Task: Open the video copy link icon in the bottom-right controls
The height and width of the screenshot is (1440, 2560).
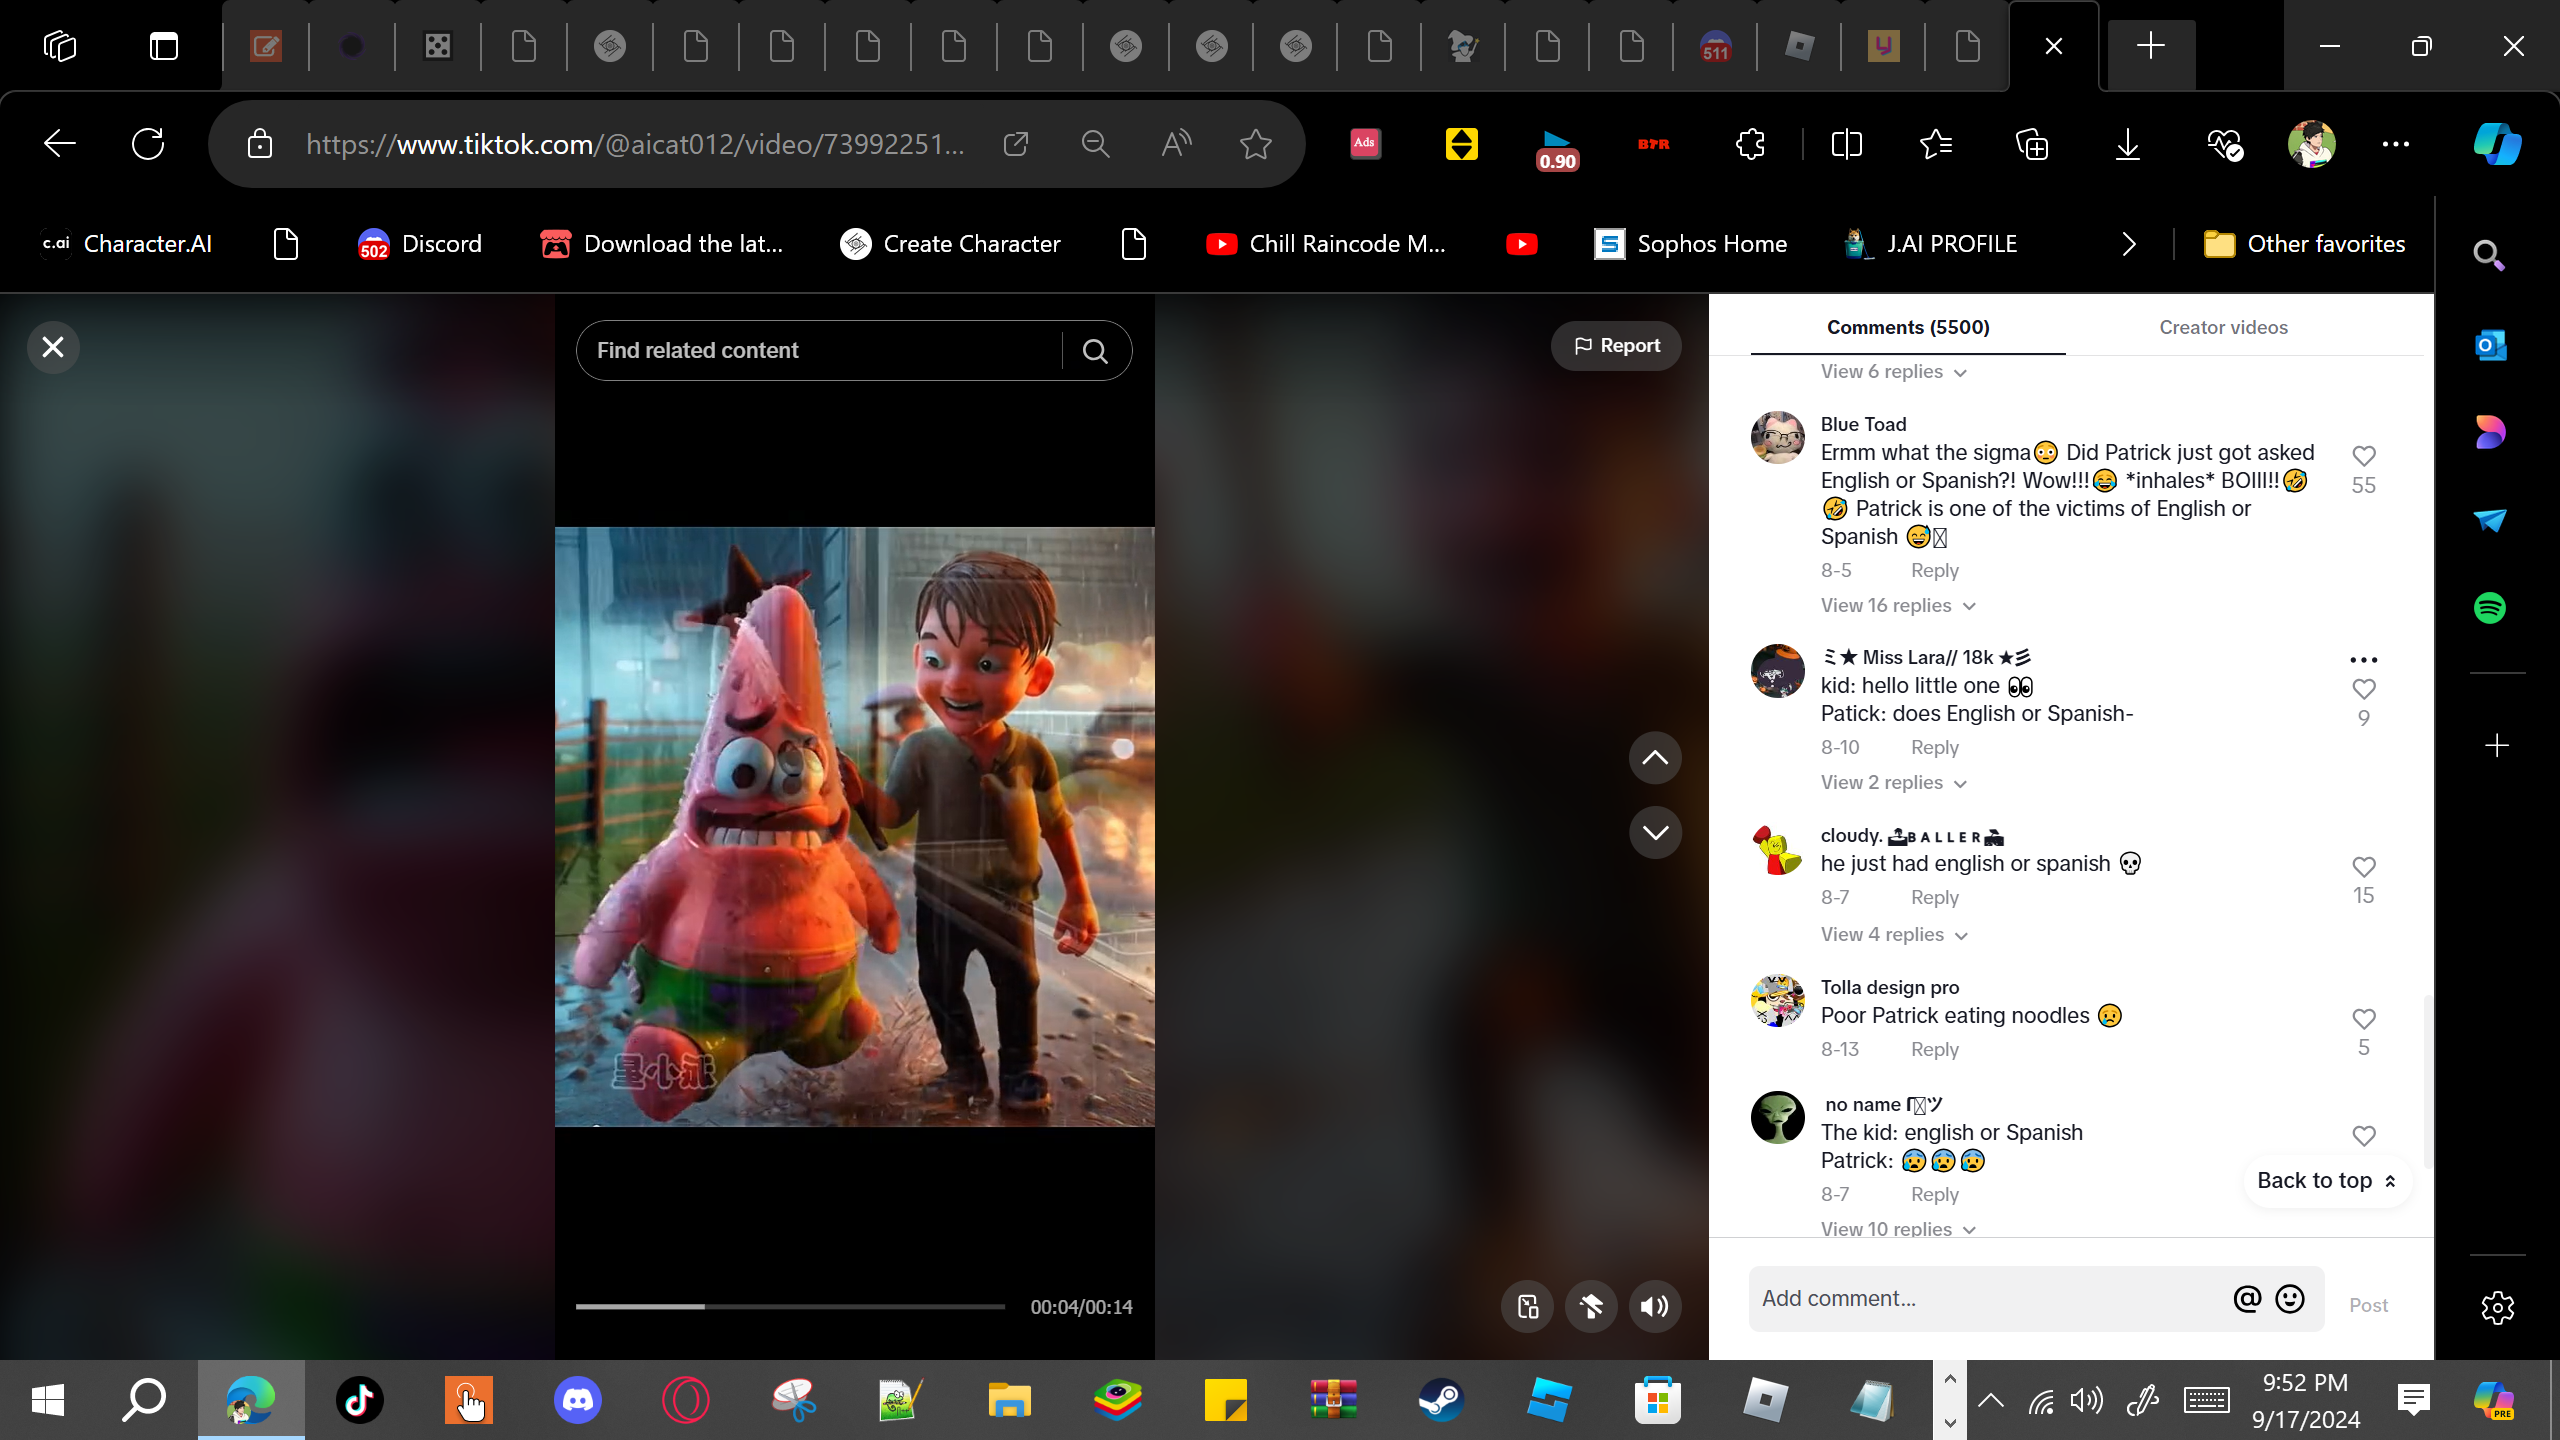Action: (1527, 1306)
